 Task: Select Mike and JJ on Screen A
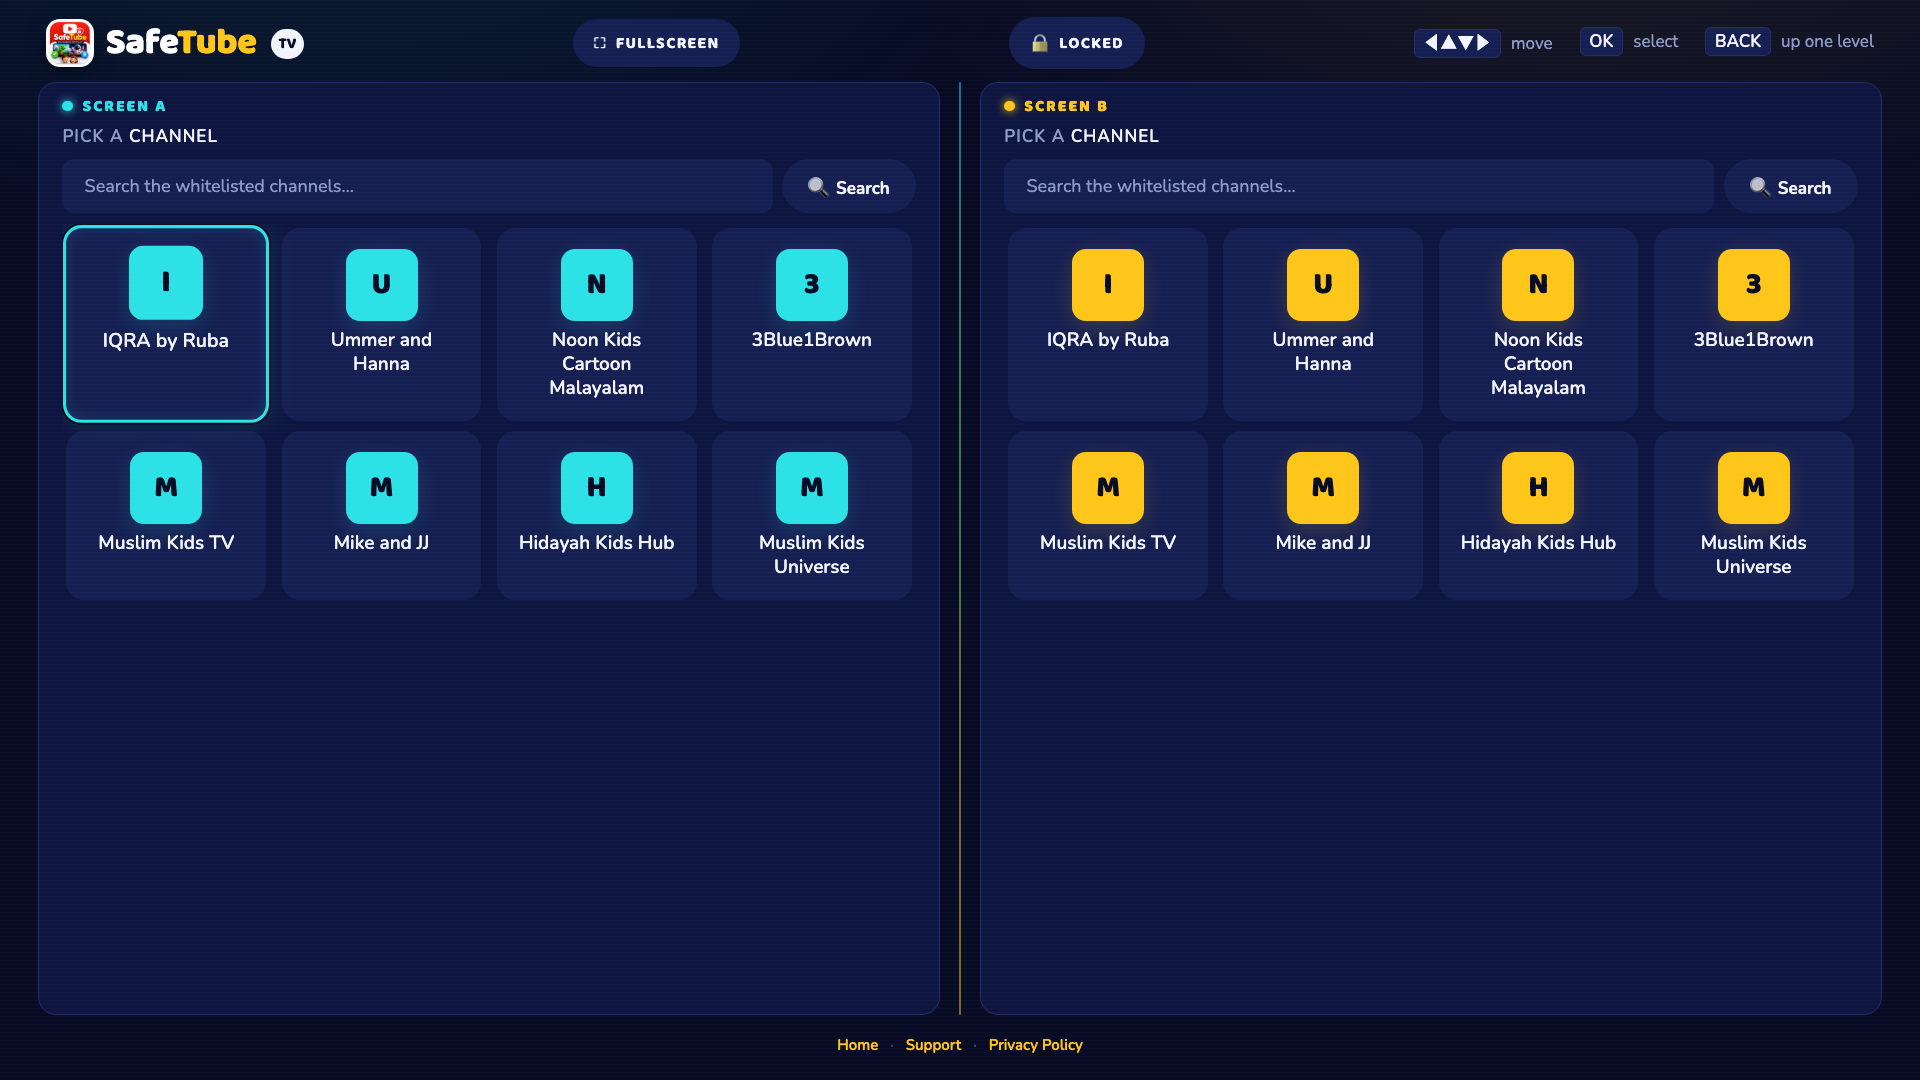381,515
